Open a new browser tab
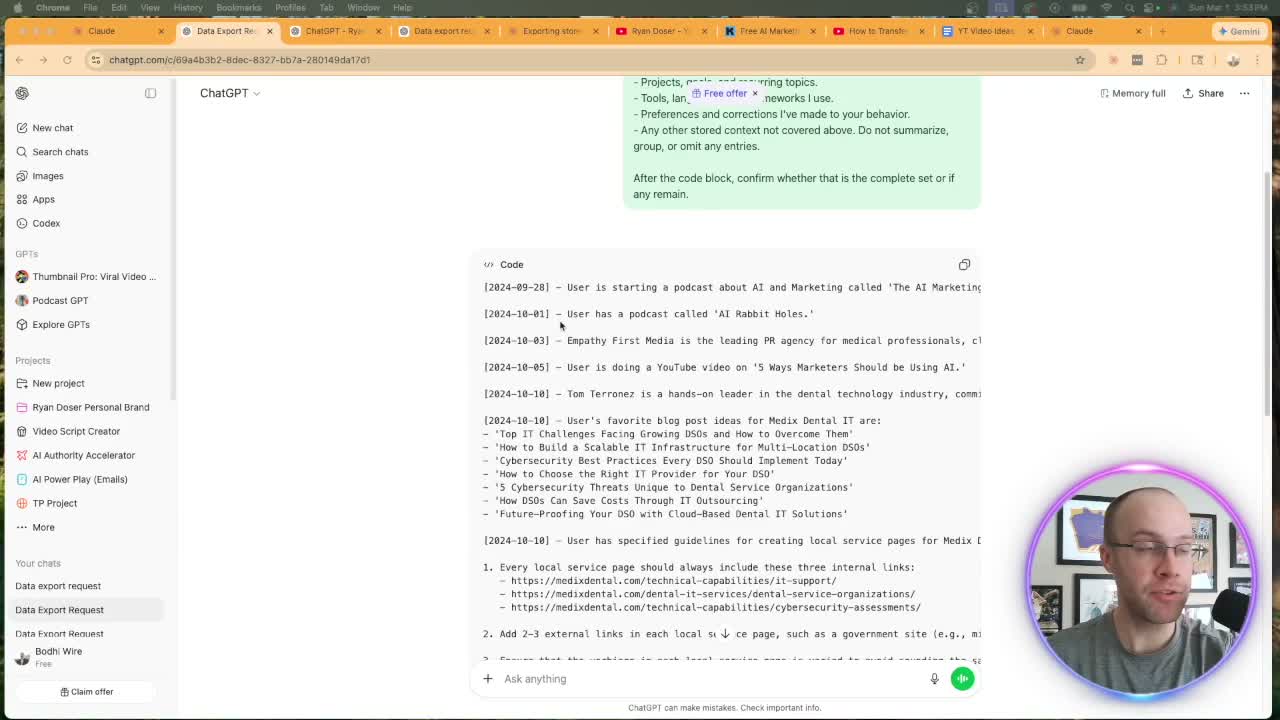 1162,31
